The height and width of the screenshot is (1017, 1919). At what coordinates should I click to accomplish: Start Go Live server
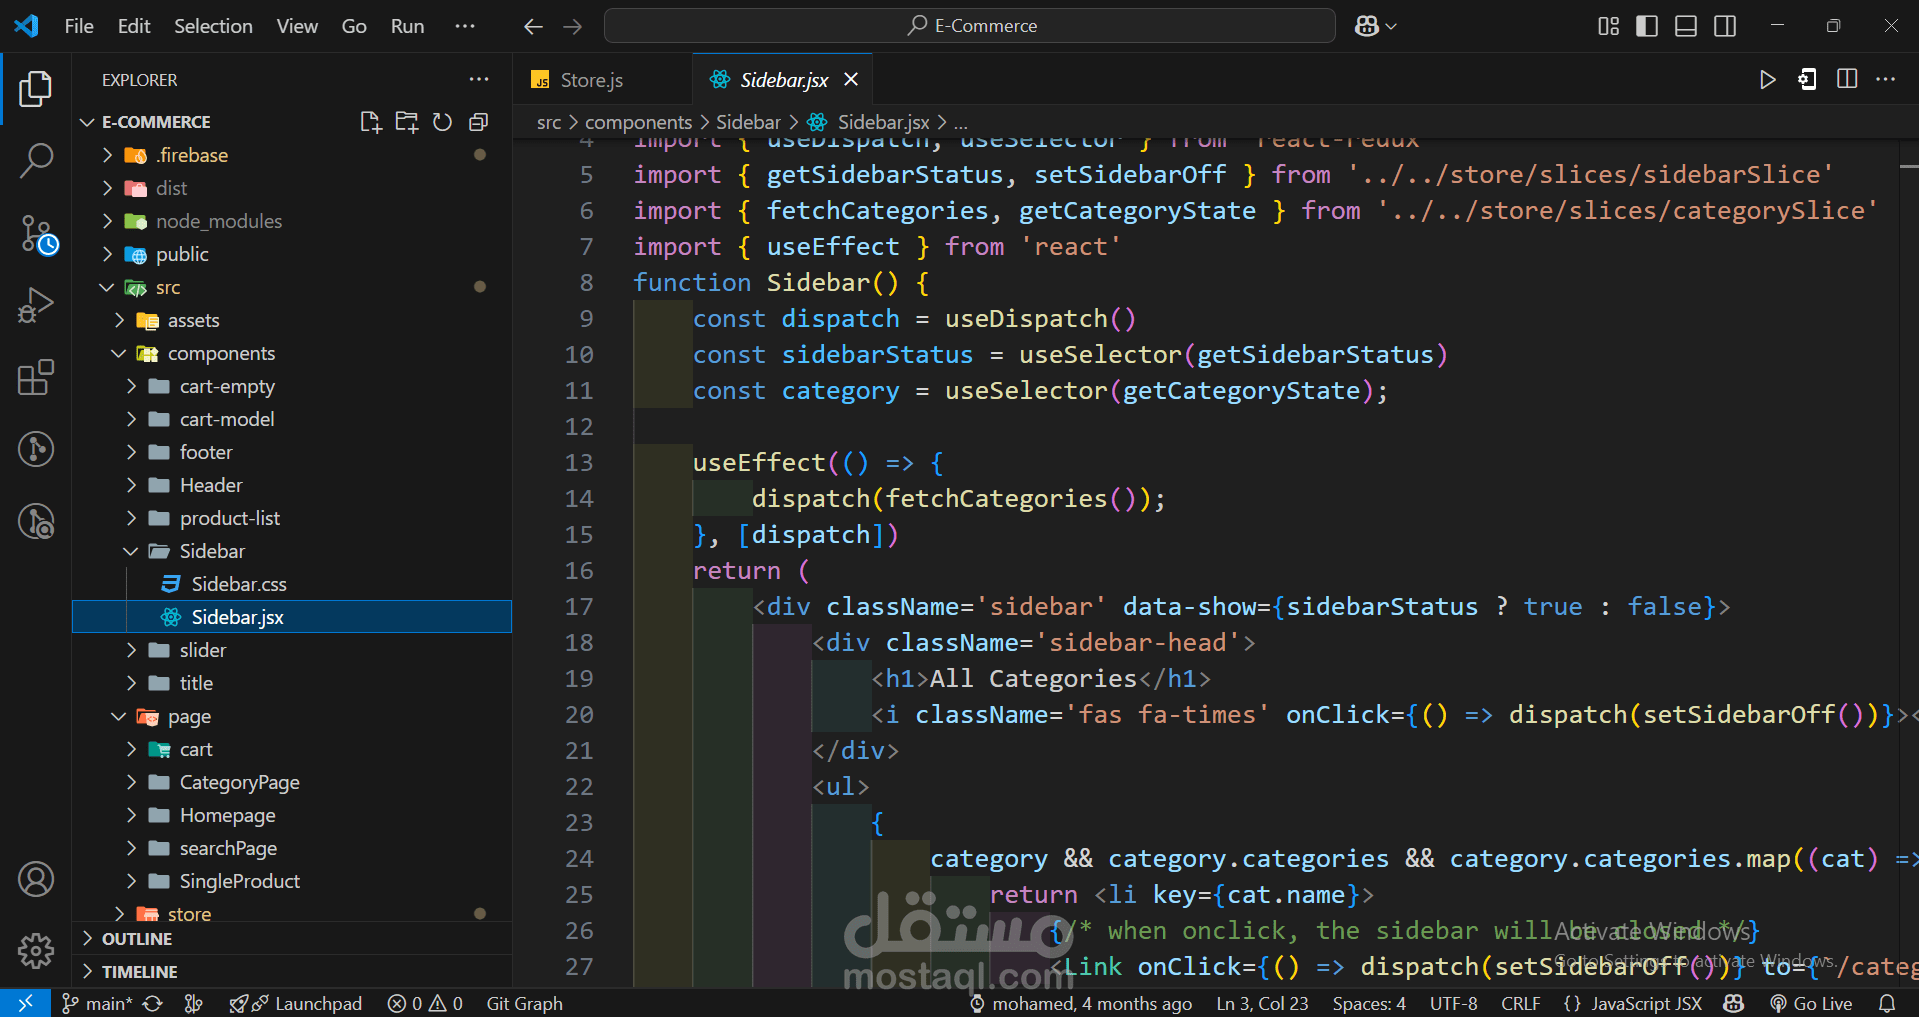coord(1811,1003)
